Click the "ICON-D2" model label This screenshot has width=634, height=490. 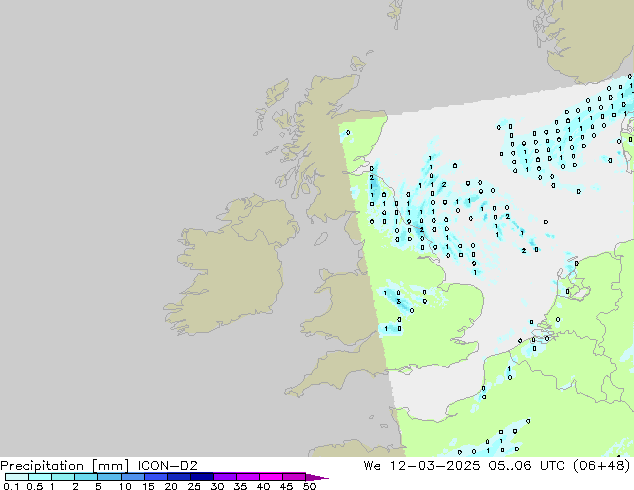pyautogui.click(x=167, y=466)
